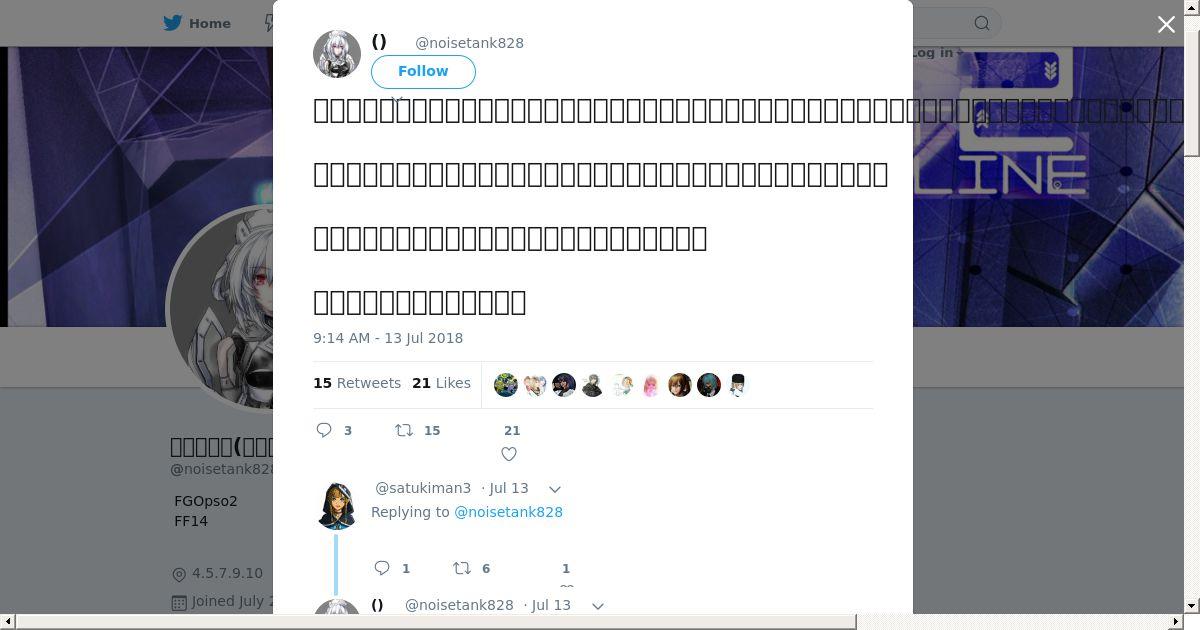Open the Log in dropdown
The image size is (1200, 630).
pyautogui.click(x=936, y=52)
